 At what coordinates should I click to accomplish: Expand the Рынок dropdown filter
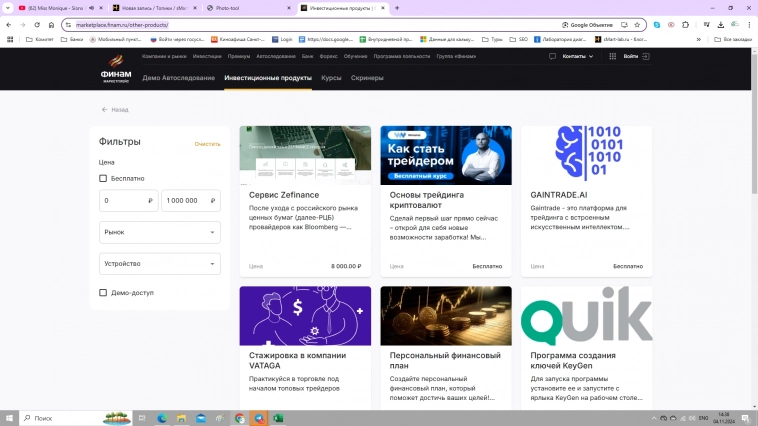(160, 232)
